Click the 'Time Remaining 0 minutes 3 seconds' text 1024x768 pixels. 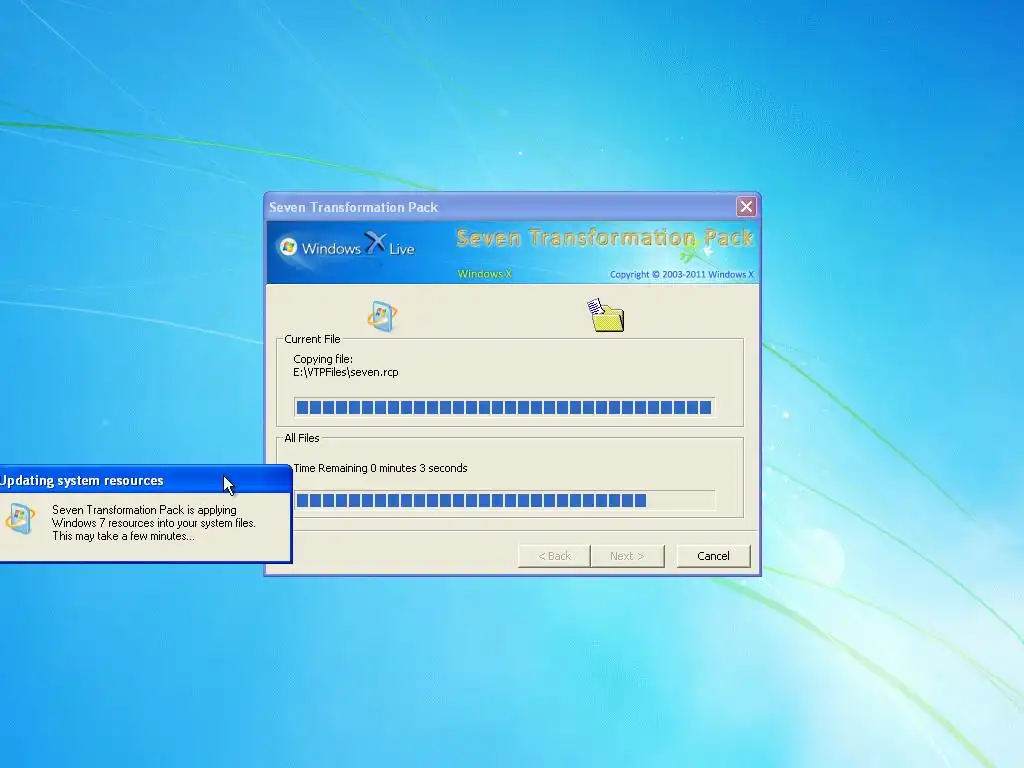(380, 468)
